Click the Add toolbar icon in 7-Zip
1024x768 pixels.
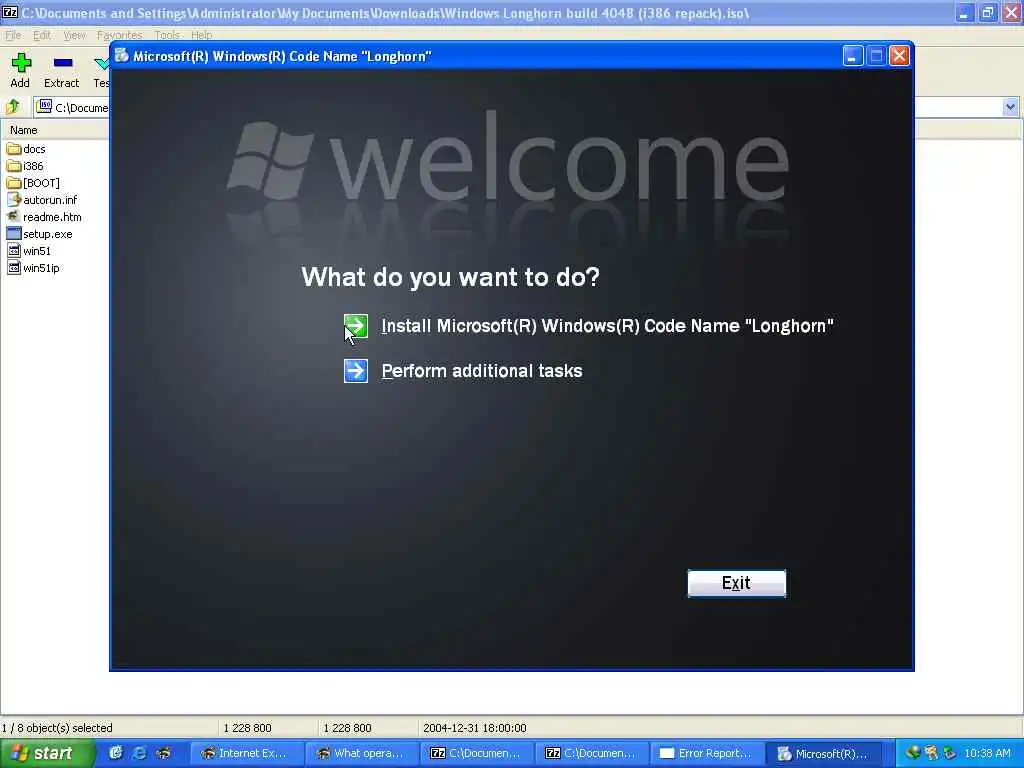20,63
